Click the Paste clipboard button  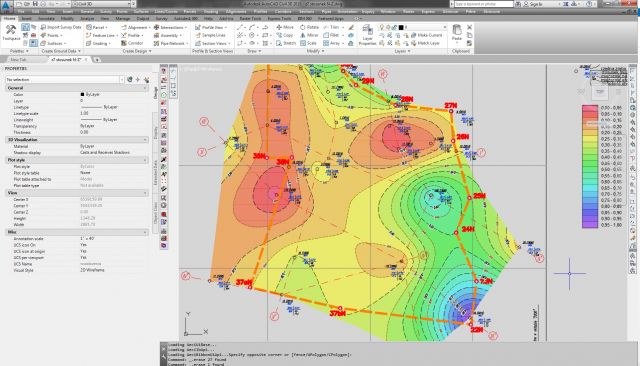tap(457, 33)
